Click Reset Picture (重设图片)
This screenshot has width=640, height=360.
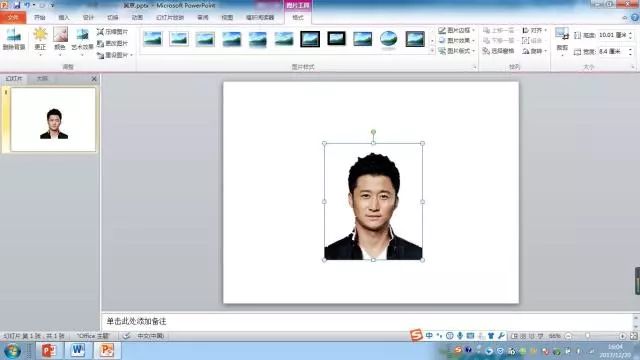[x=112, y=55]
